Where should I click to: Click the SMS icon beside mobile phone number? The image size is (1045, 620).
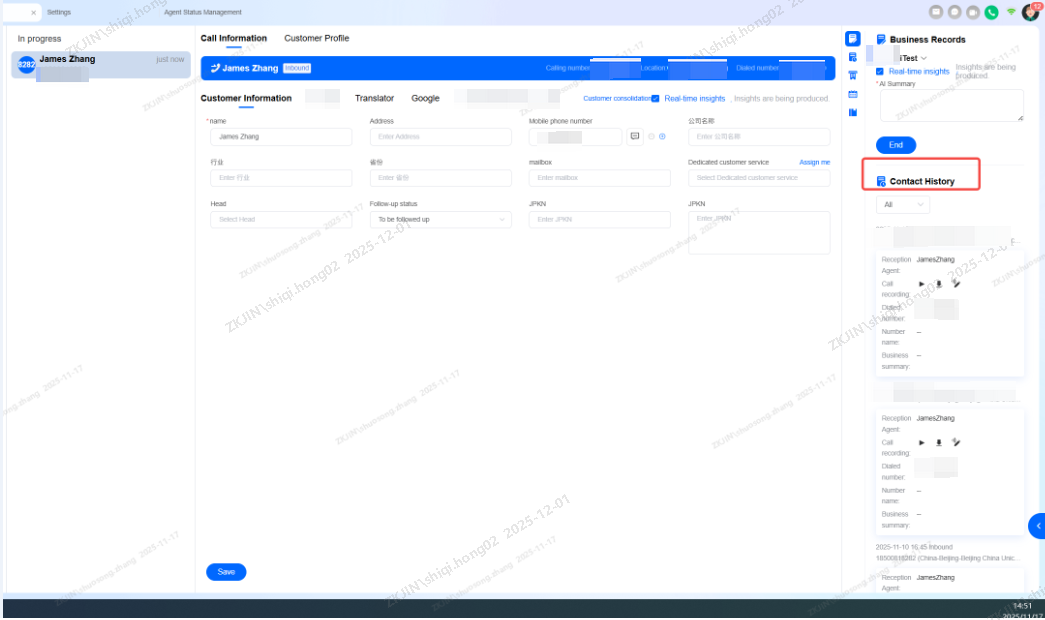coord(634,136)
